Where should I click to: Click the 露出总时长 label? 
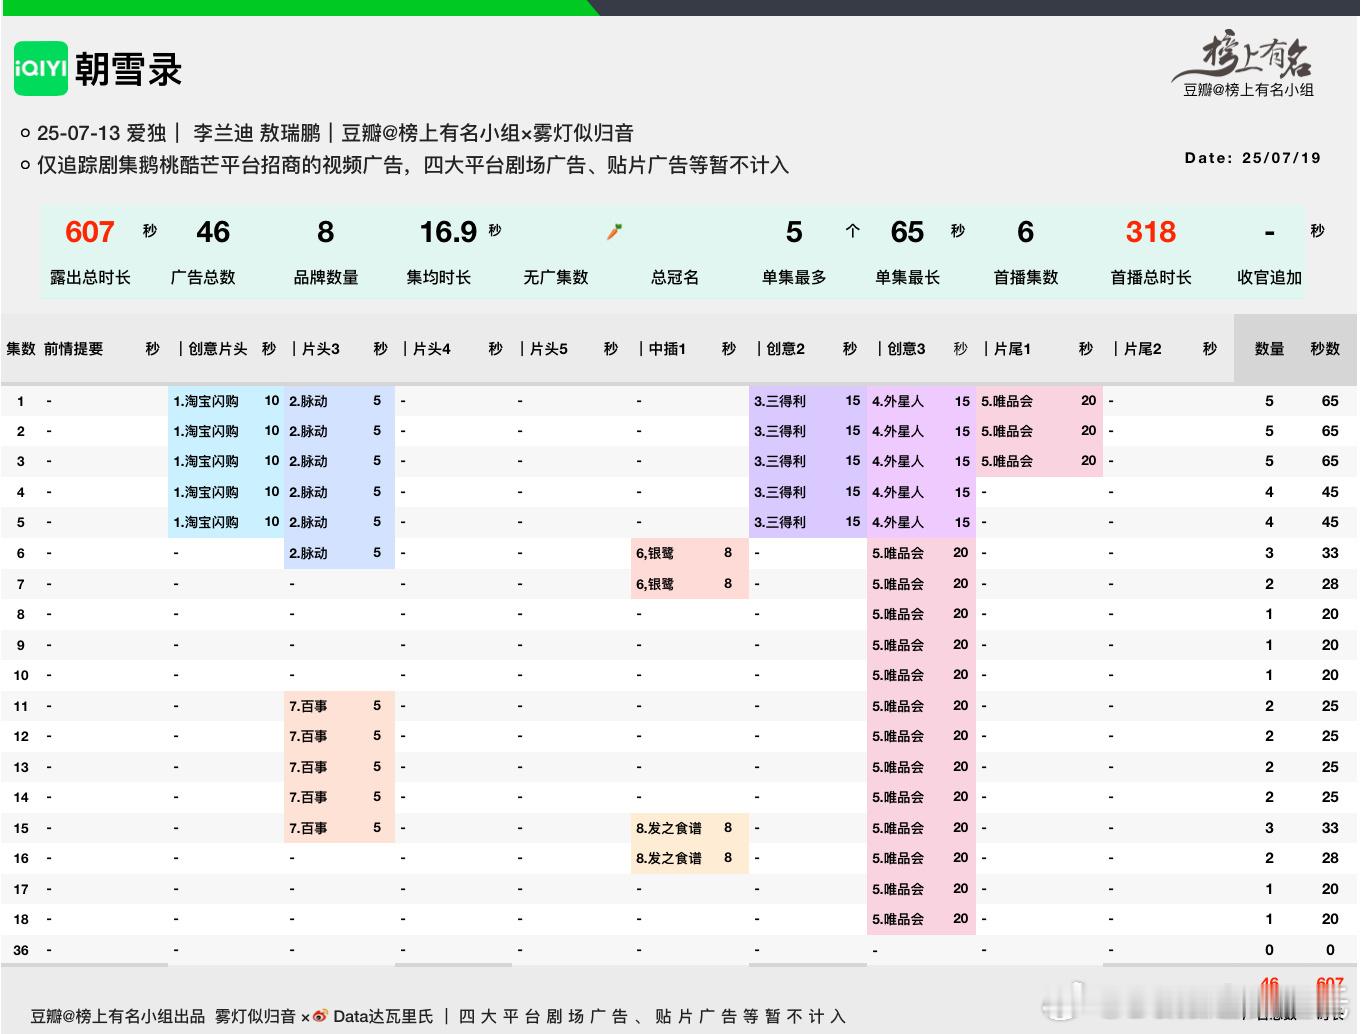pos(90,277)
